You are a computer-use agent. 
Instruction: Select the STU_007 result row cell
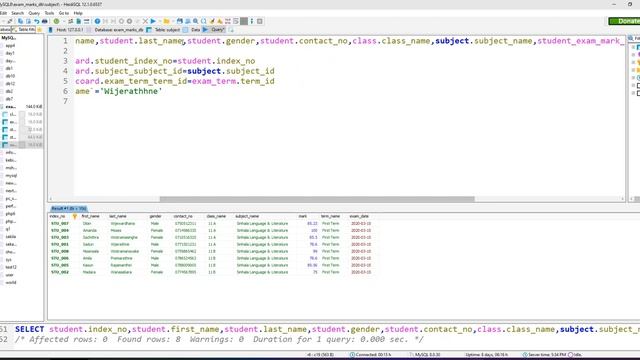(x=60, y=224)
